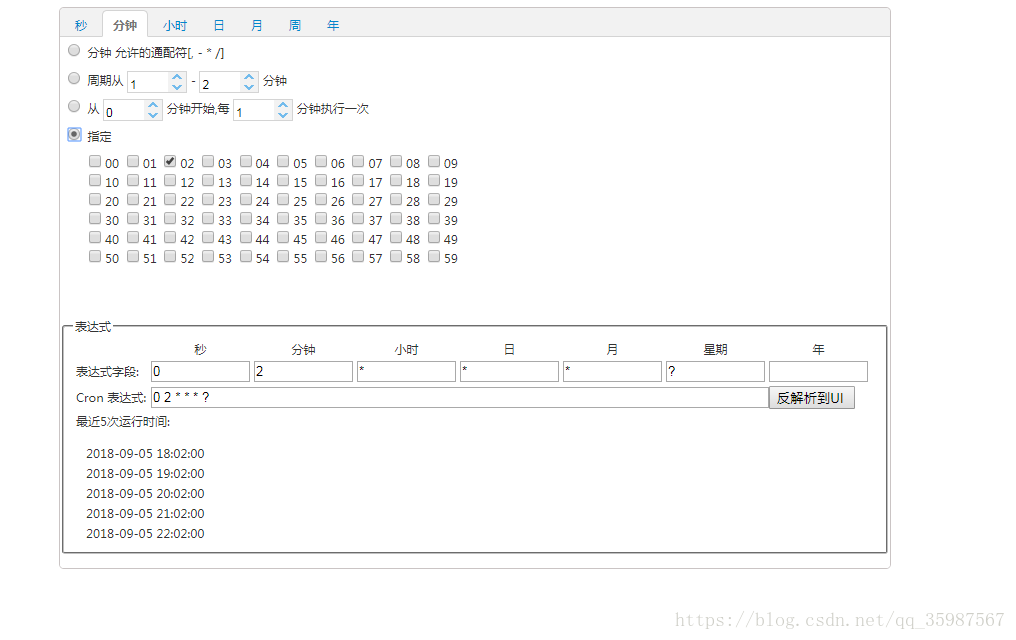
Task: Tick the minute 54 checkbox
Action: click(x=246, y=256)
